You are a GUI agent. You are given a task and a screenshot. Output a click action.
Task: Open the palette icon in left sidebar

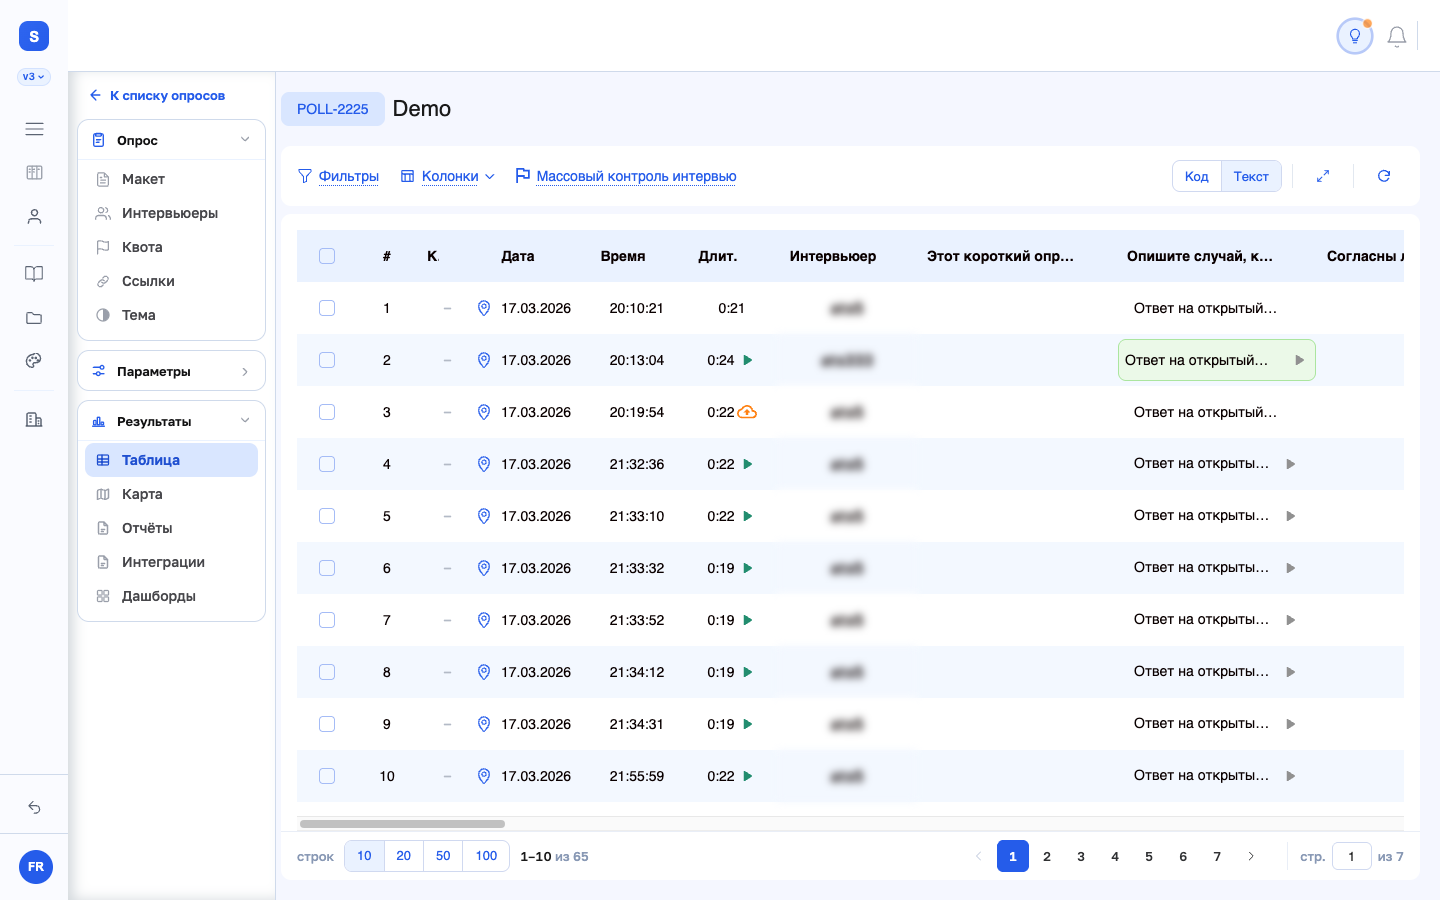click(34, 361)
